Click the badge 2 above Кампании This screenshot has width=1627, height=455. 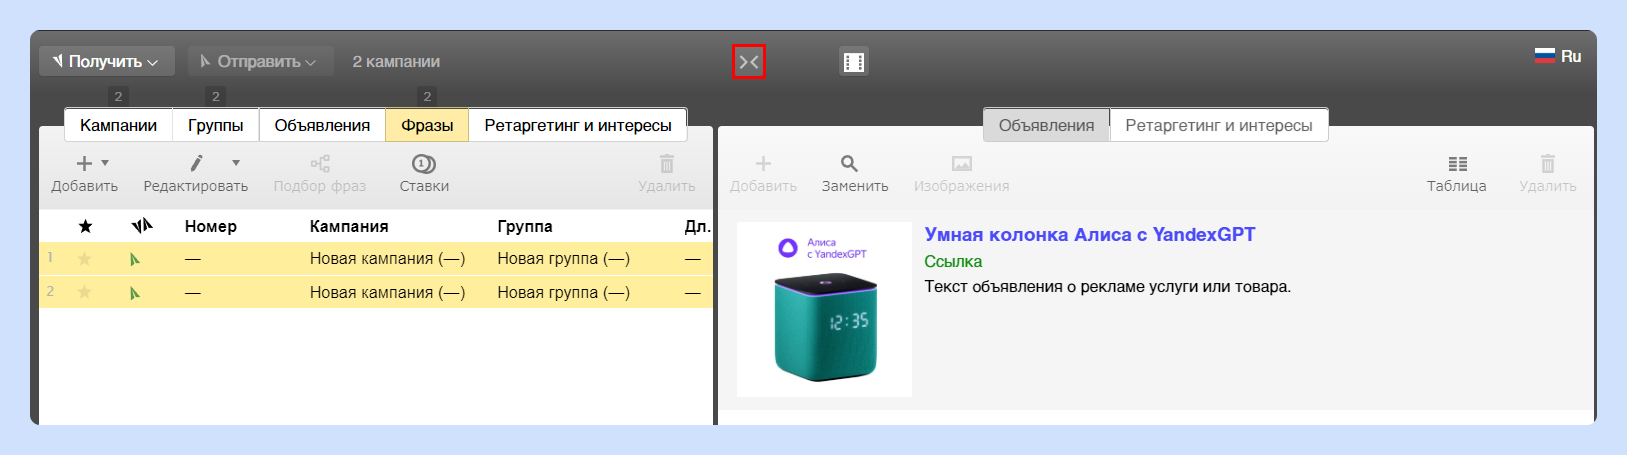[x=118, y=96]
